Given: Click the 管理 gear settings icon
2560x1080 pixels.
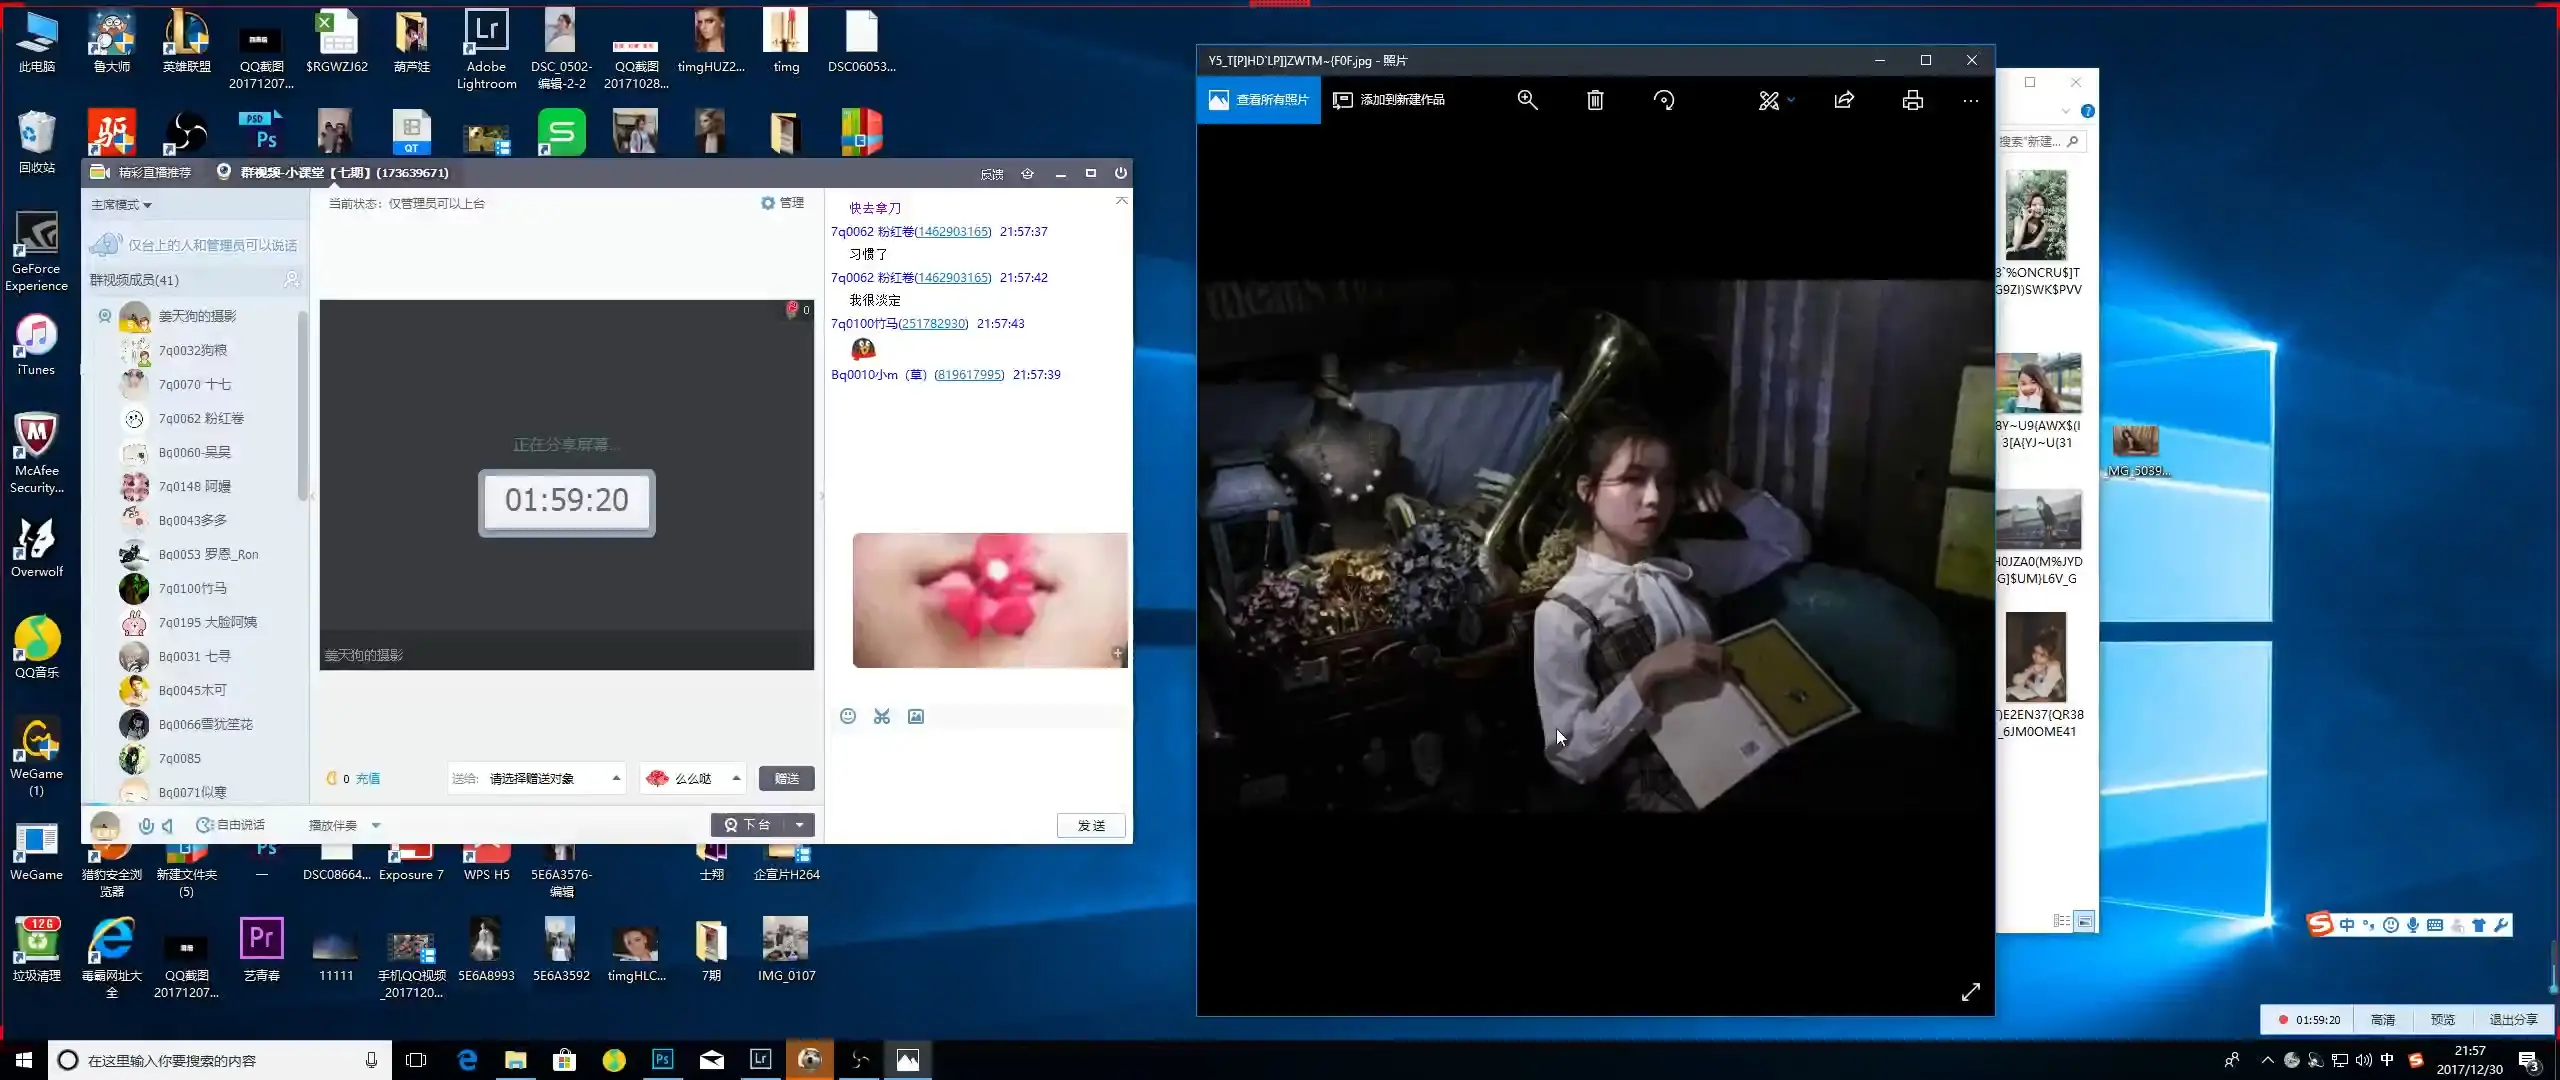Looking at the screenshot, I should (x=767, y=203).
